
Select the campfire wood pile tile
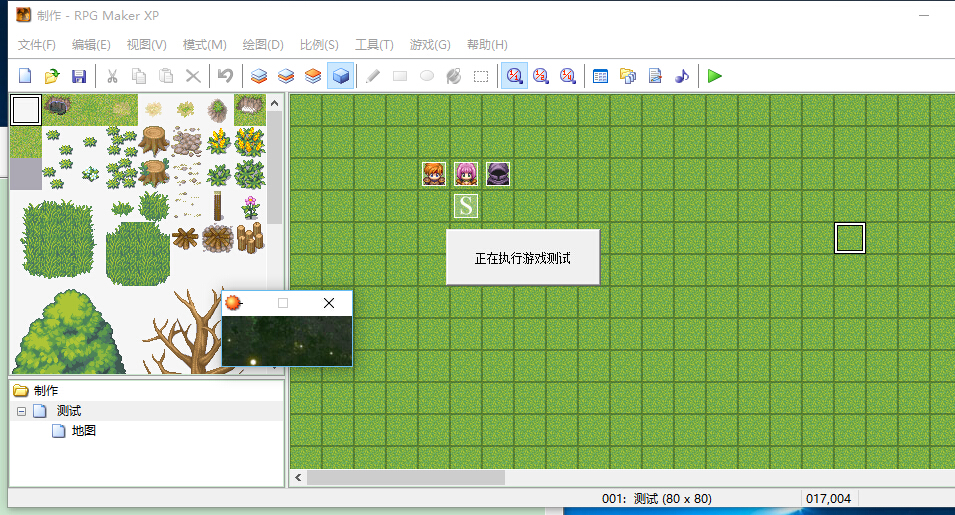tap(217, 238)
